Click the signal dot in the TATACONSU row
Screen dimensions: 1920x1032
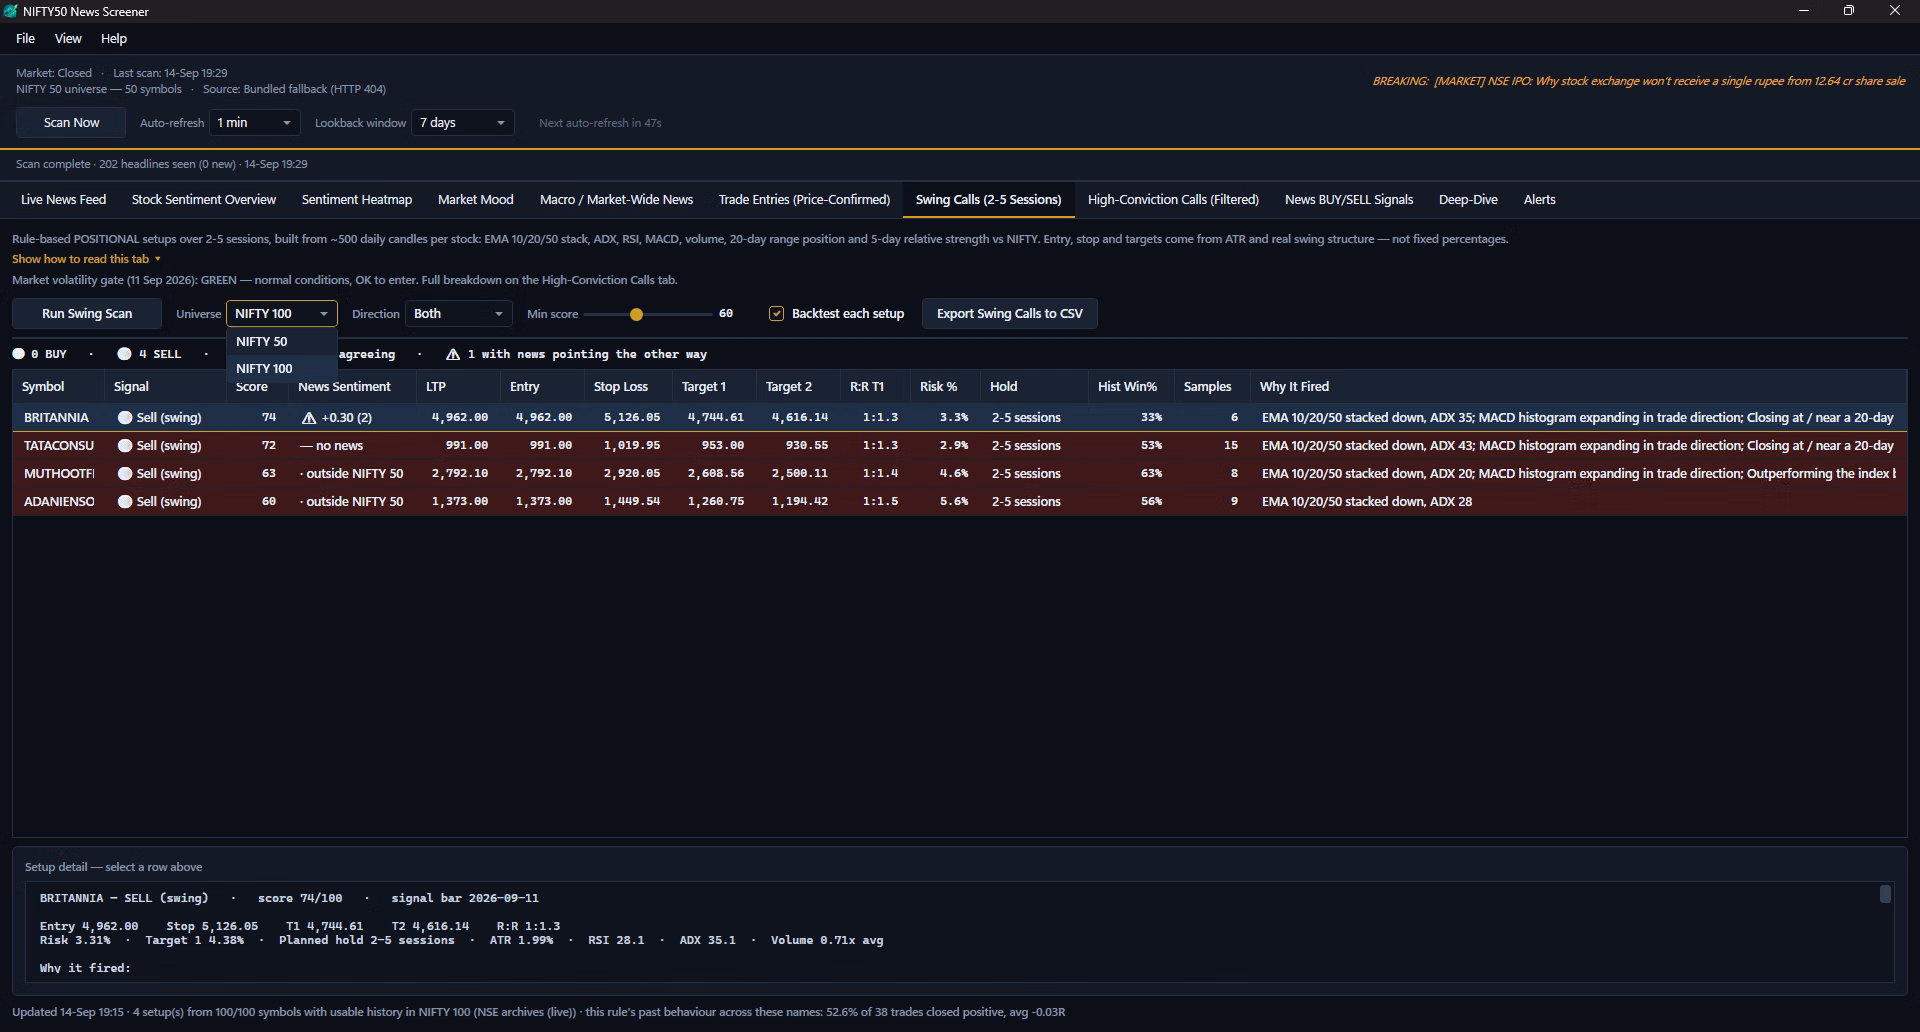(x=125, y=446)
